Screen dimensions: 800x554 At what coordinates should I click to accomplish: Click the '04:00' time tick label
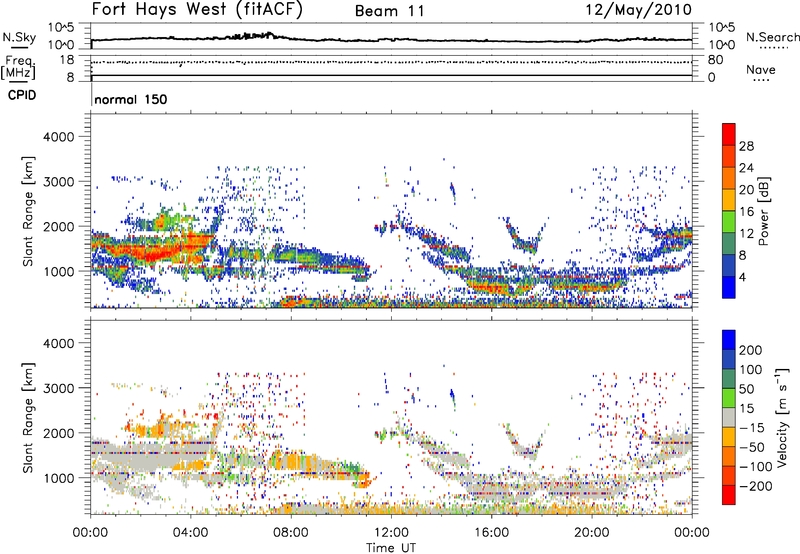pyautogui.click(x=191, y=533)
